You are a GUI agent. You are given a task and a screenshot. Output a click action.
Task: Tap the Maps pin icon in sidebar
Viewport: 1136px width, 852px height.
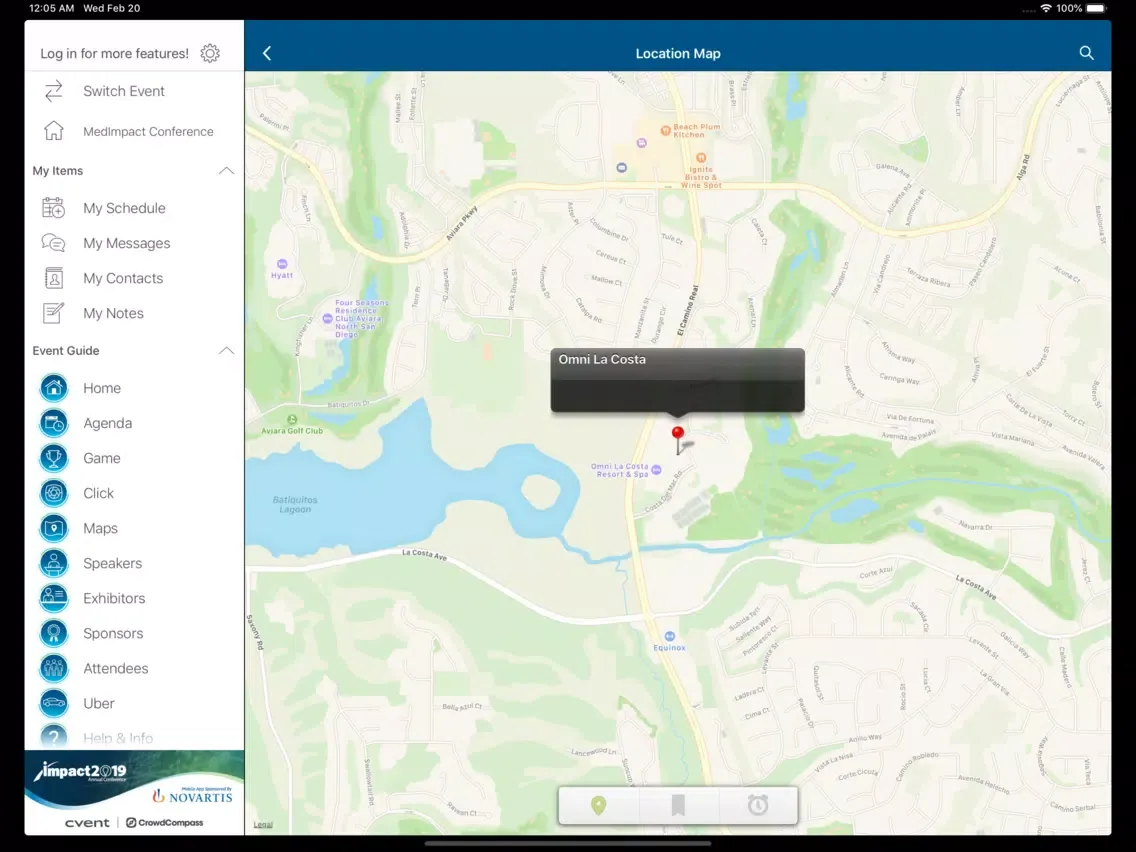[x=54, y=528]
